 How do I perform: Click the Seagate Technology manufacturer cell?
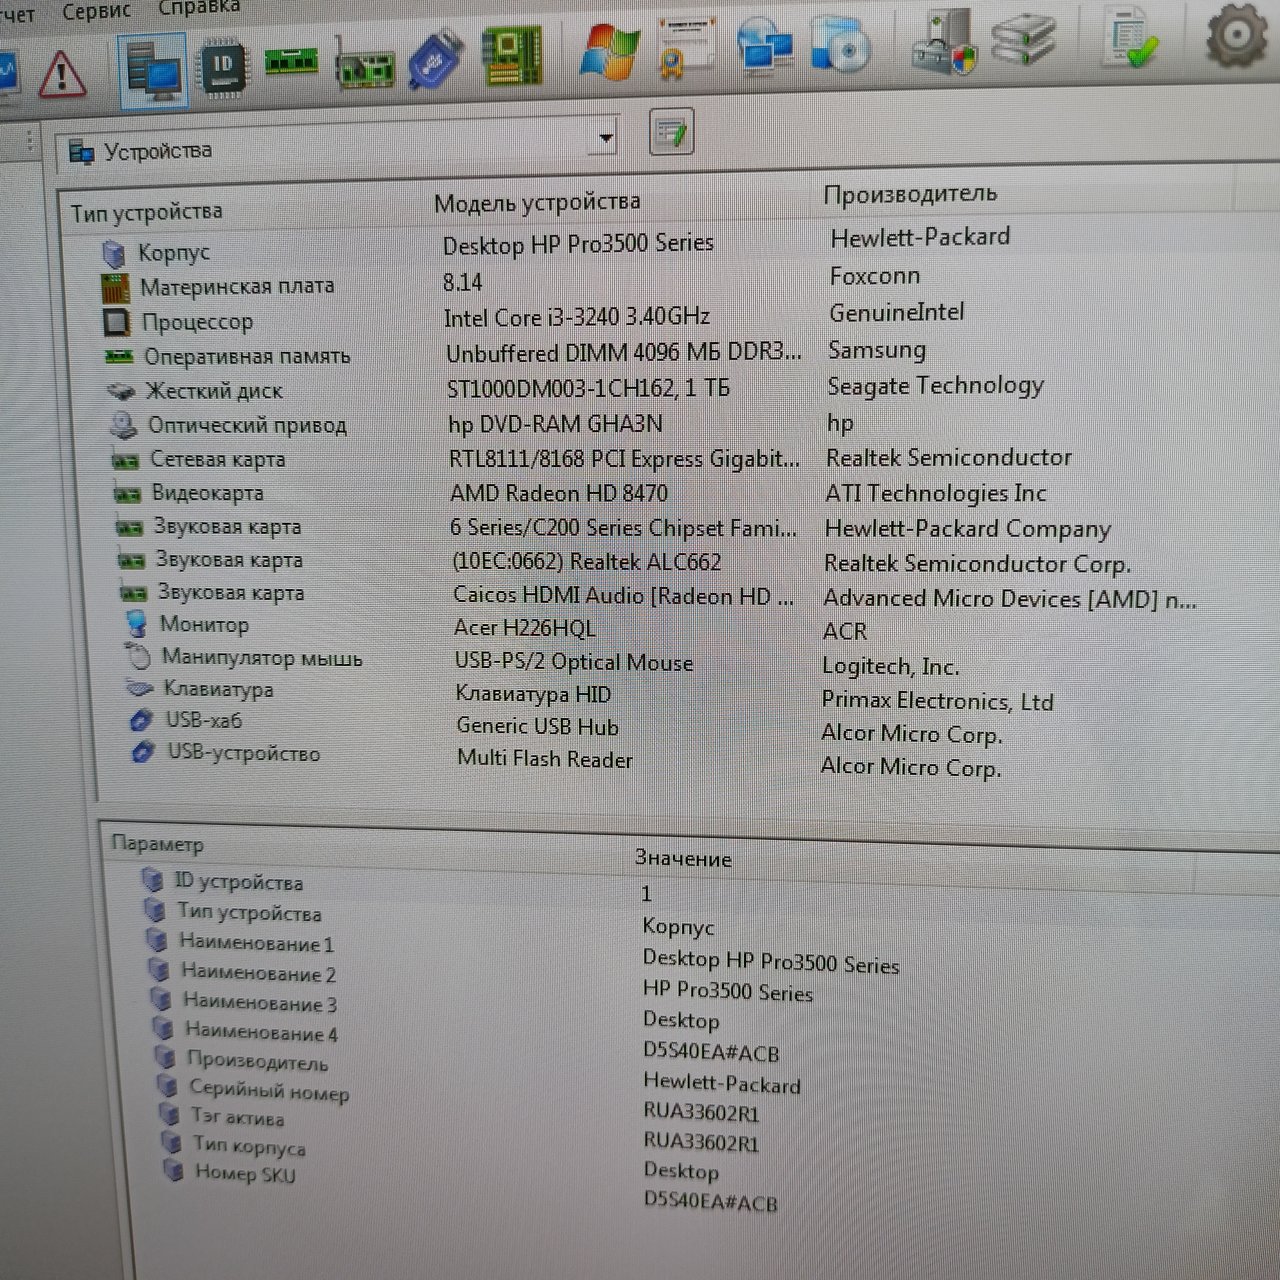coord(935,386)
